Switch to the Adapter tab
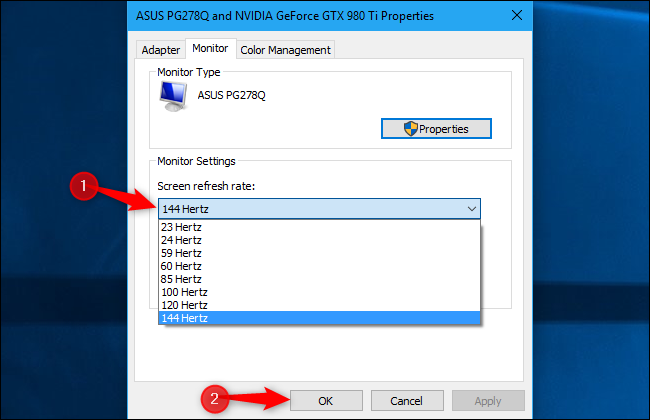650x420 pixels. pyautogui.click(x=161, y=50)
